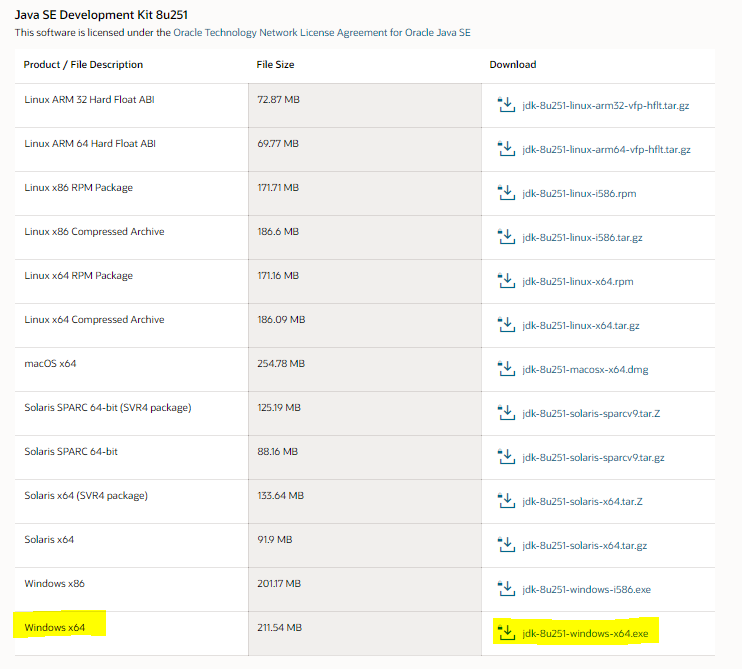Open jdk-8u251-linux-x64.tar.gz download link

[581, 326]
